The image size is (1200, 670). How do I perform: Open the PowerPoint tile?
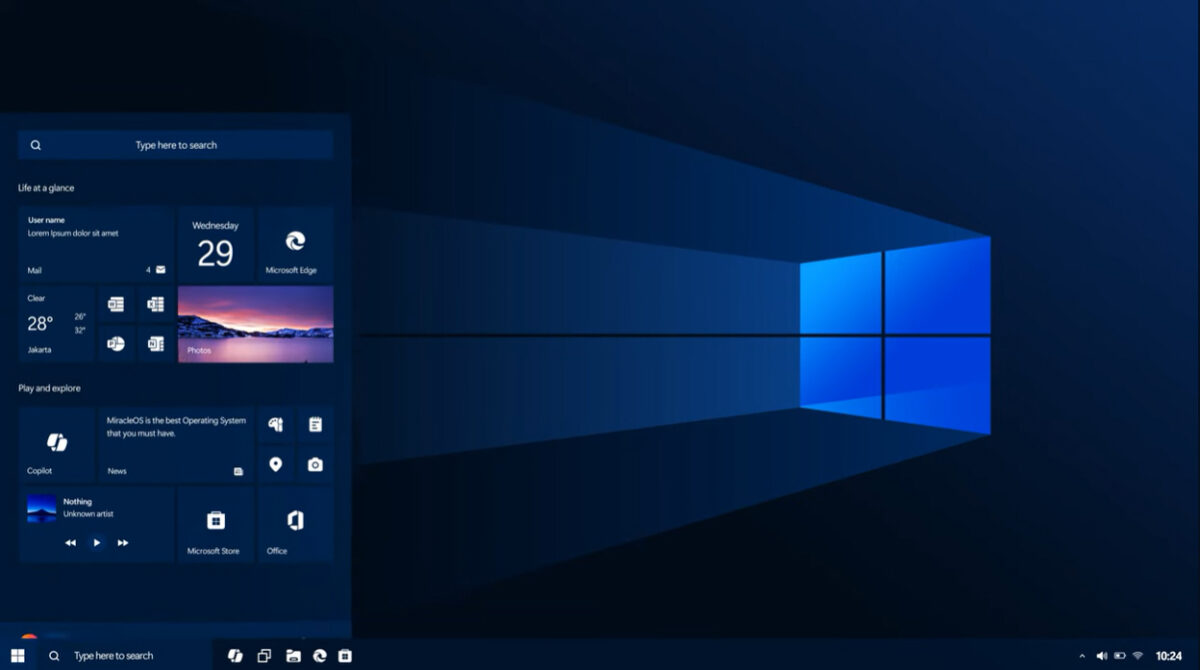pos(118,343)
